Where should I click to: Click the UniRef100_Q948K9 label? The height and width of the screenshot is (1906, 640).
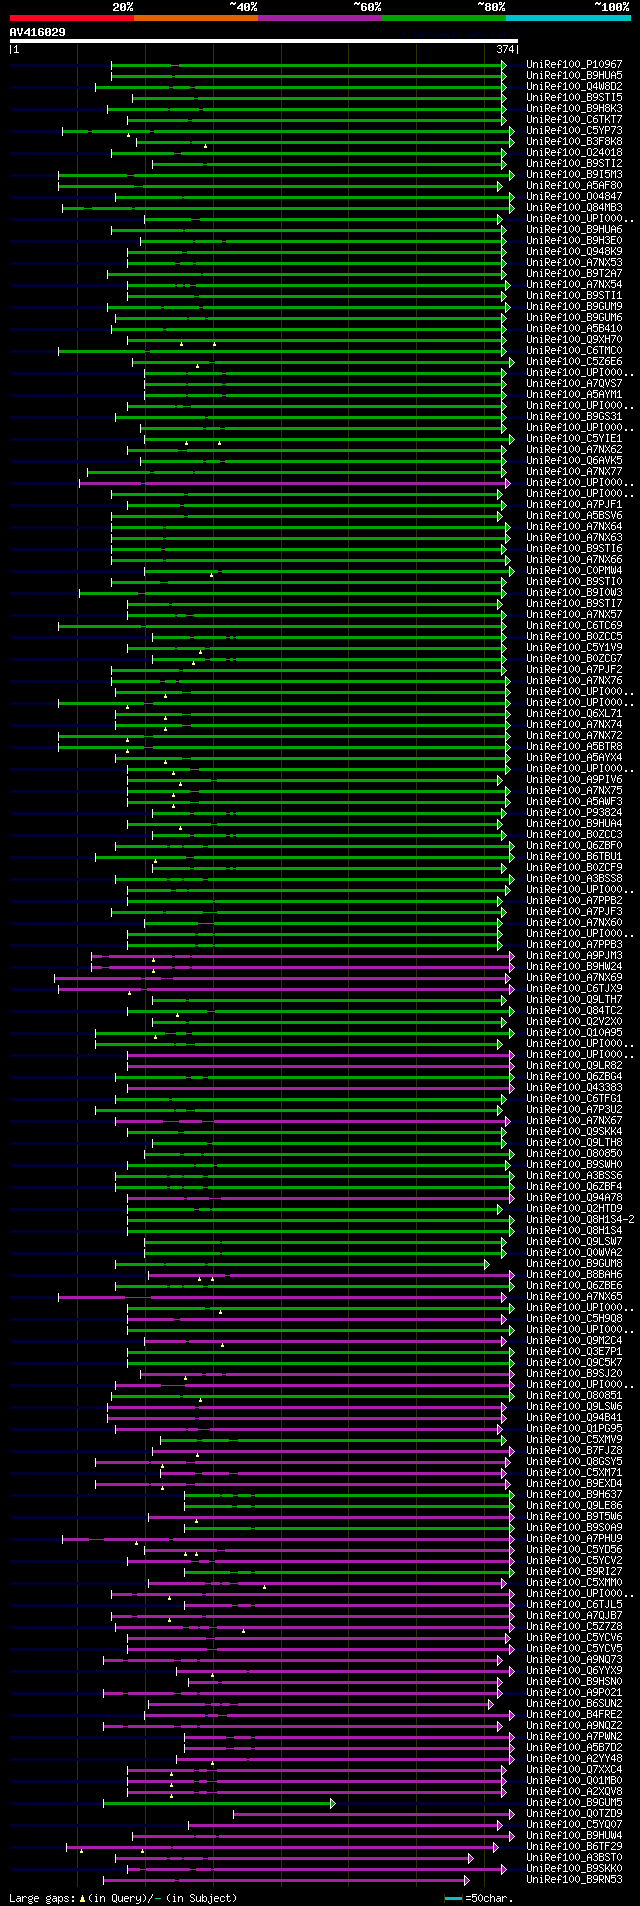pos(574,251)
